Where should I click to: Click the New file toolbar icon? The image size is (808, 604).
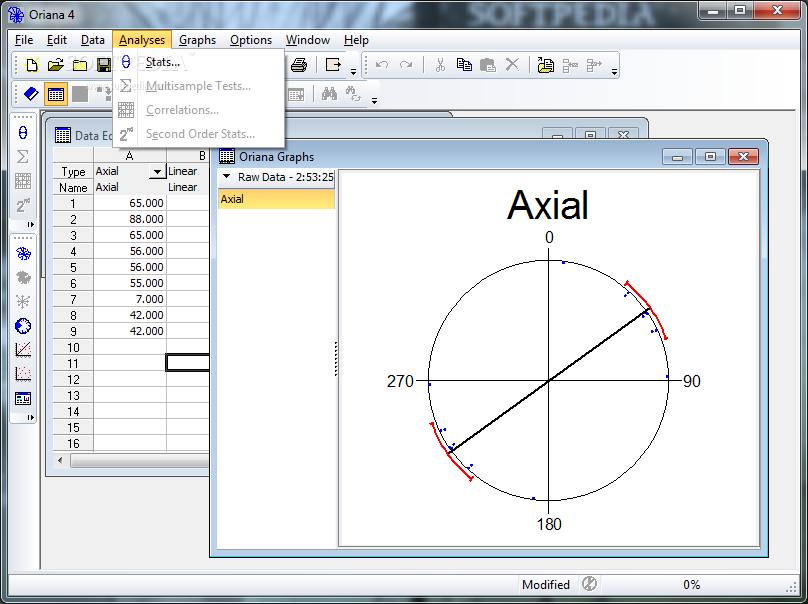pos(32,65)
